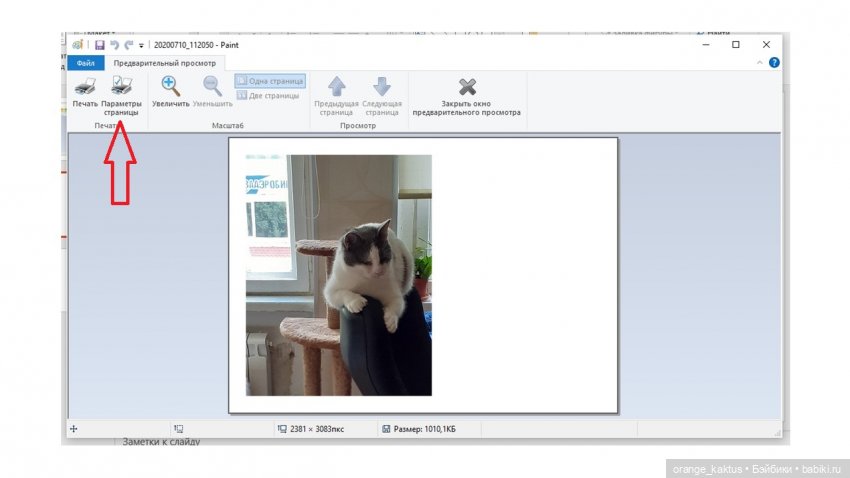Viewport: 850px width, 478px height.
Task: Click image dimensions 2381 × 3083 in status bar
Action: click(x=315, y=428)
